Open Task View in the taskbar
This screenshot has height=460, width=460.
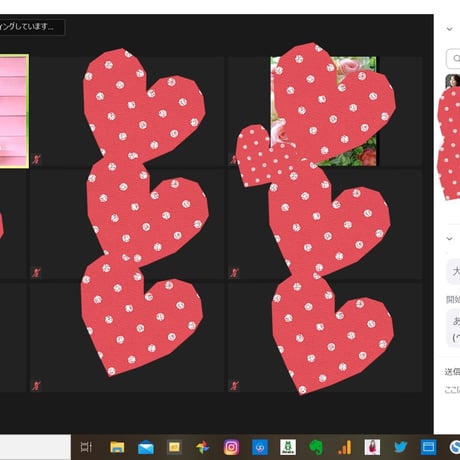(x=86, y=447)
